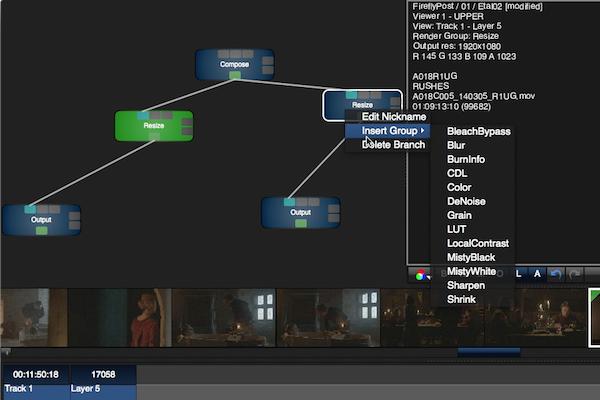This screenshot has width=600, height=400.
Task: Click the frame number field 17058
Action: pyautogui.click(x=103, y=374)
